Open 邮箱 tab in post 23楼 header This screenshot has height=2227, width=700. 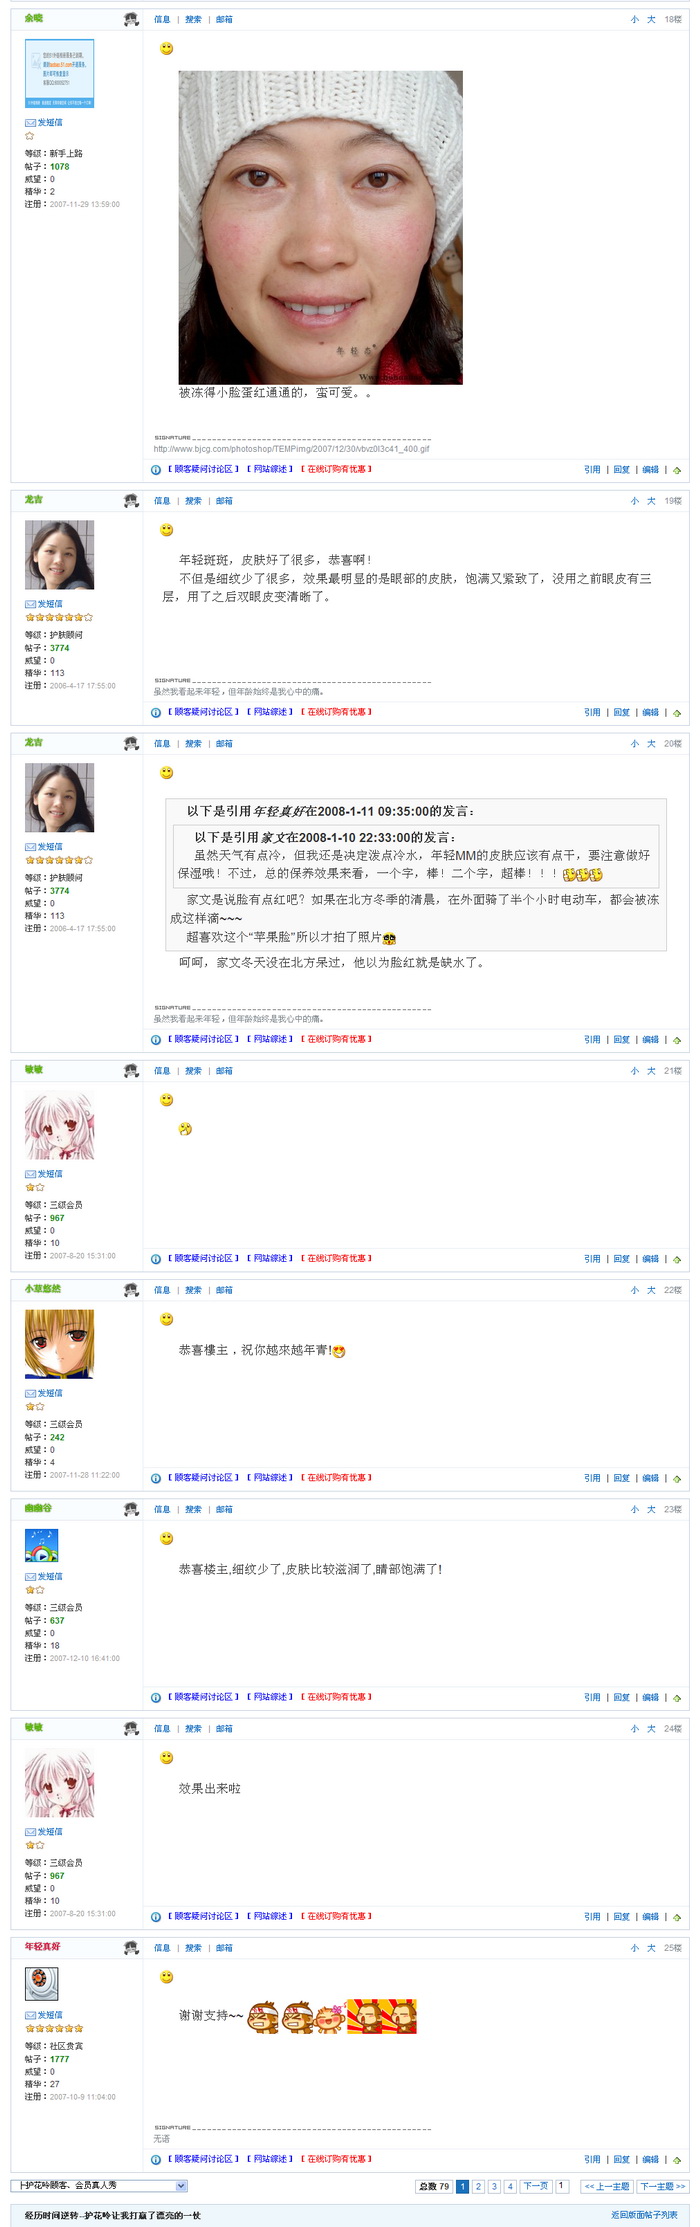pyautogui.click(x=224, y=1509)
